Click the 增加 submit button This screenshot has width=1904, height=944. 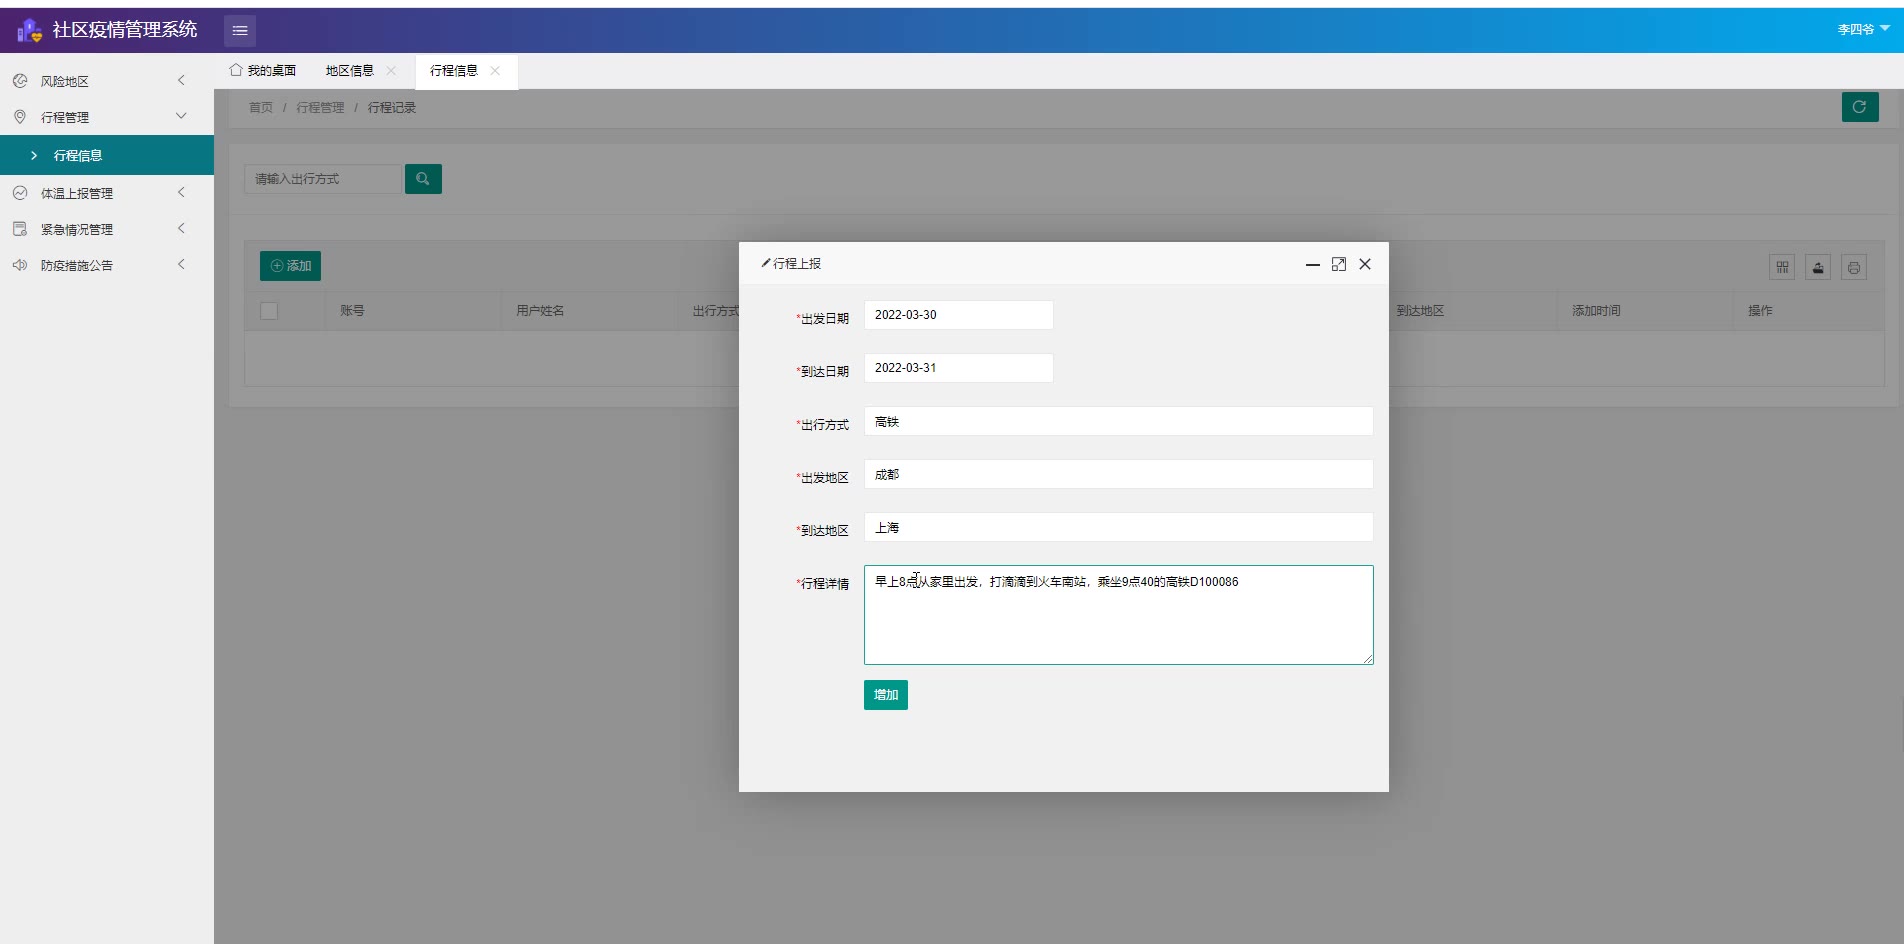click(x=886, y=695)
